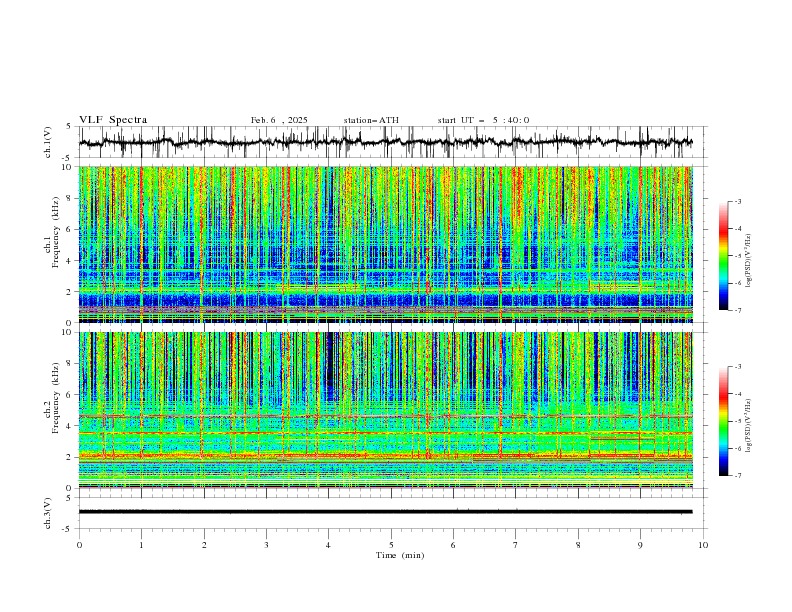The height and width of the screenshot is (612, 792).
Task: Click the time axis tick label '3'
Action: tap(266, 545)
